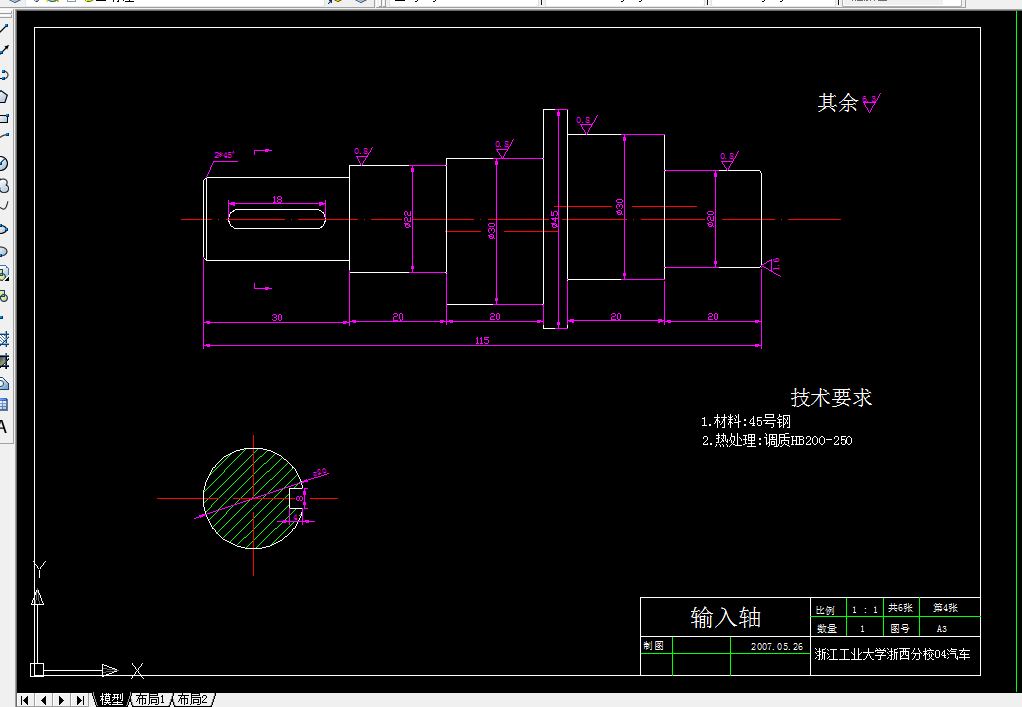Select the Polygon draw tool
Viewport: 1022px width, 707px height.
[x=4, y=96]
